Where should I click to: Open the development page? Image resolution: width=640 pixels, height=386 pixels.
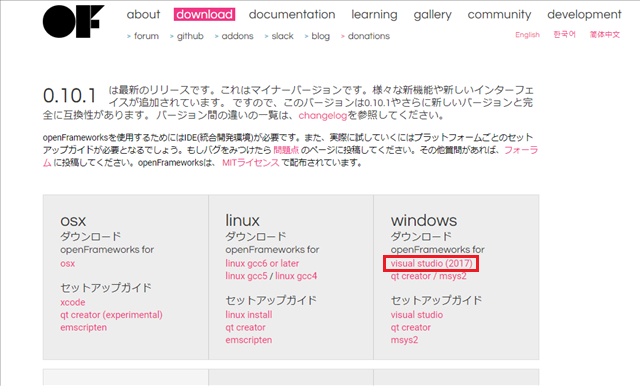[584, 15]
